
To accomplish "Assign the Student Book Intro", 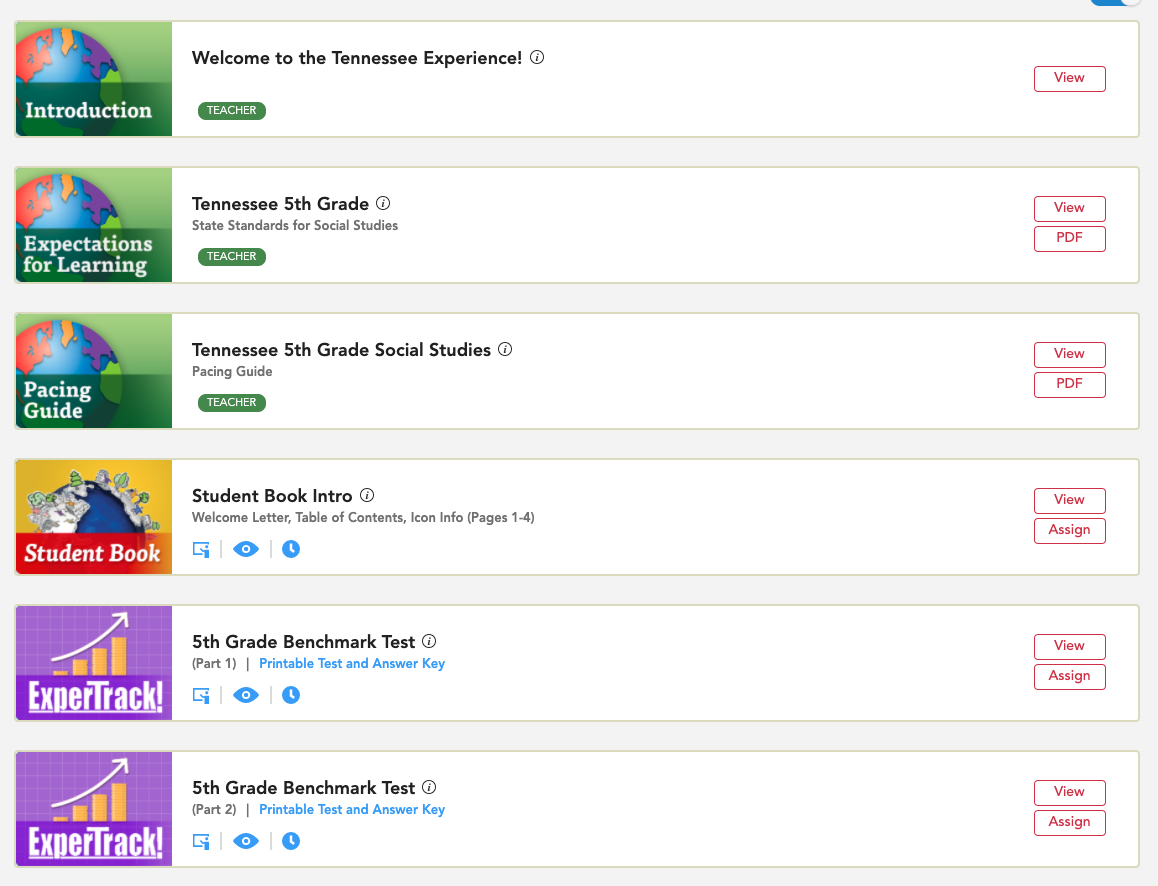I will coord(1069,530).
